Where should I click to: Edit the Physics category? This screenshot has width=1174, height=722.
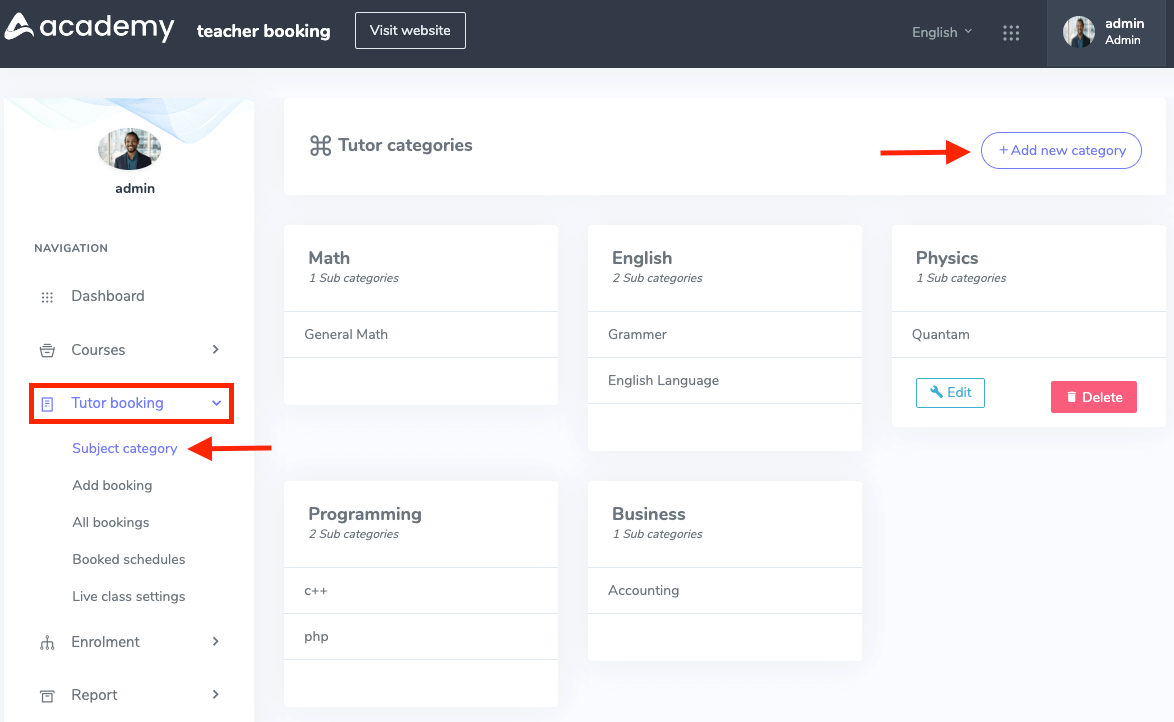[x=950, y=392]
